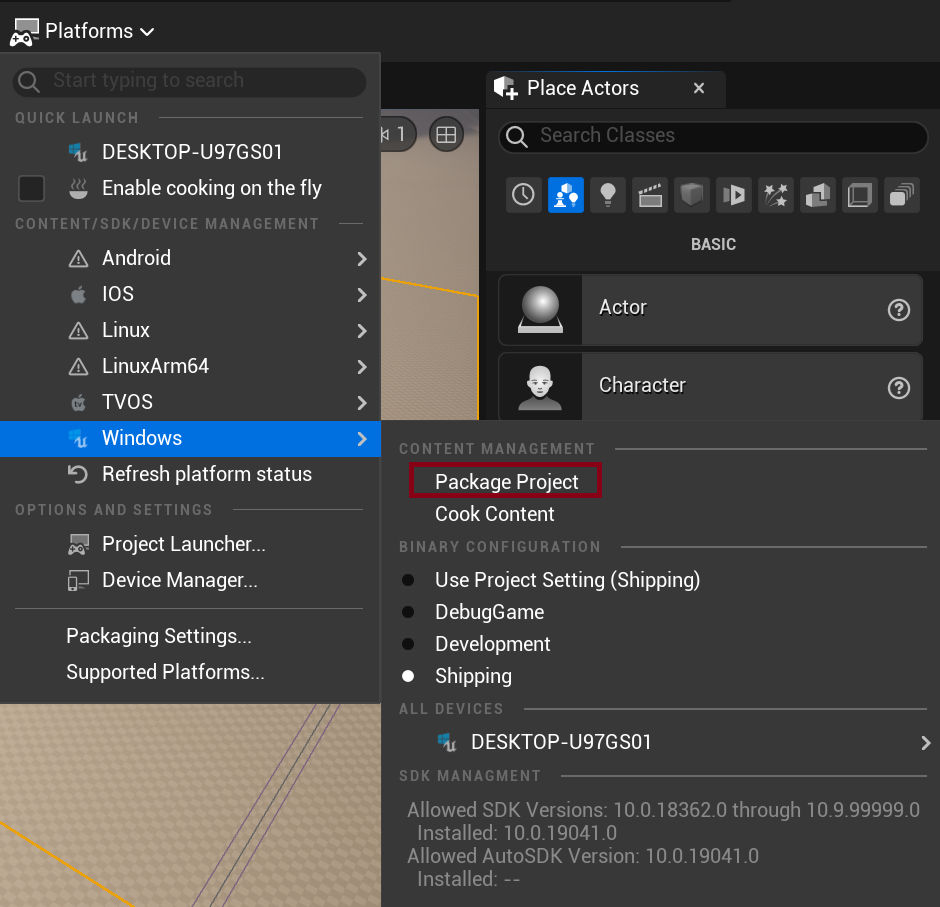Open the Platforms dropdown menu
This screenshot has height=907, width=940.
84,31
